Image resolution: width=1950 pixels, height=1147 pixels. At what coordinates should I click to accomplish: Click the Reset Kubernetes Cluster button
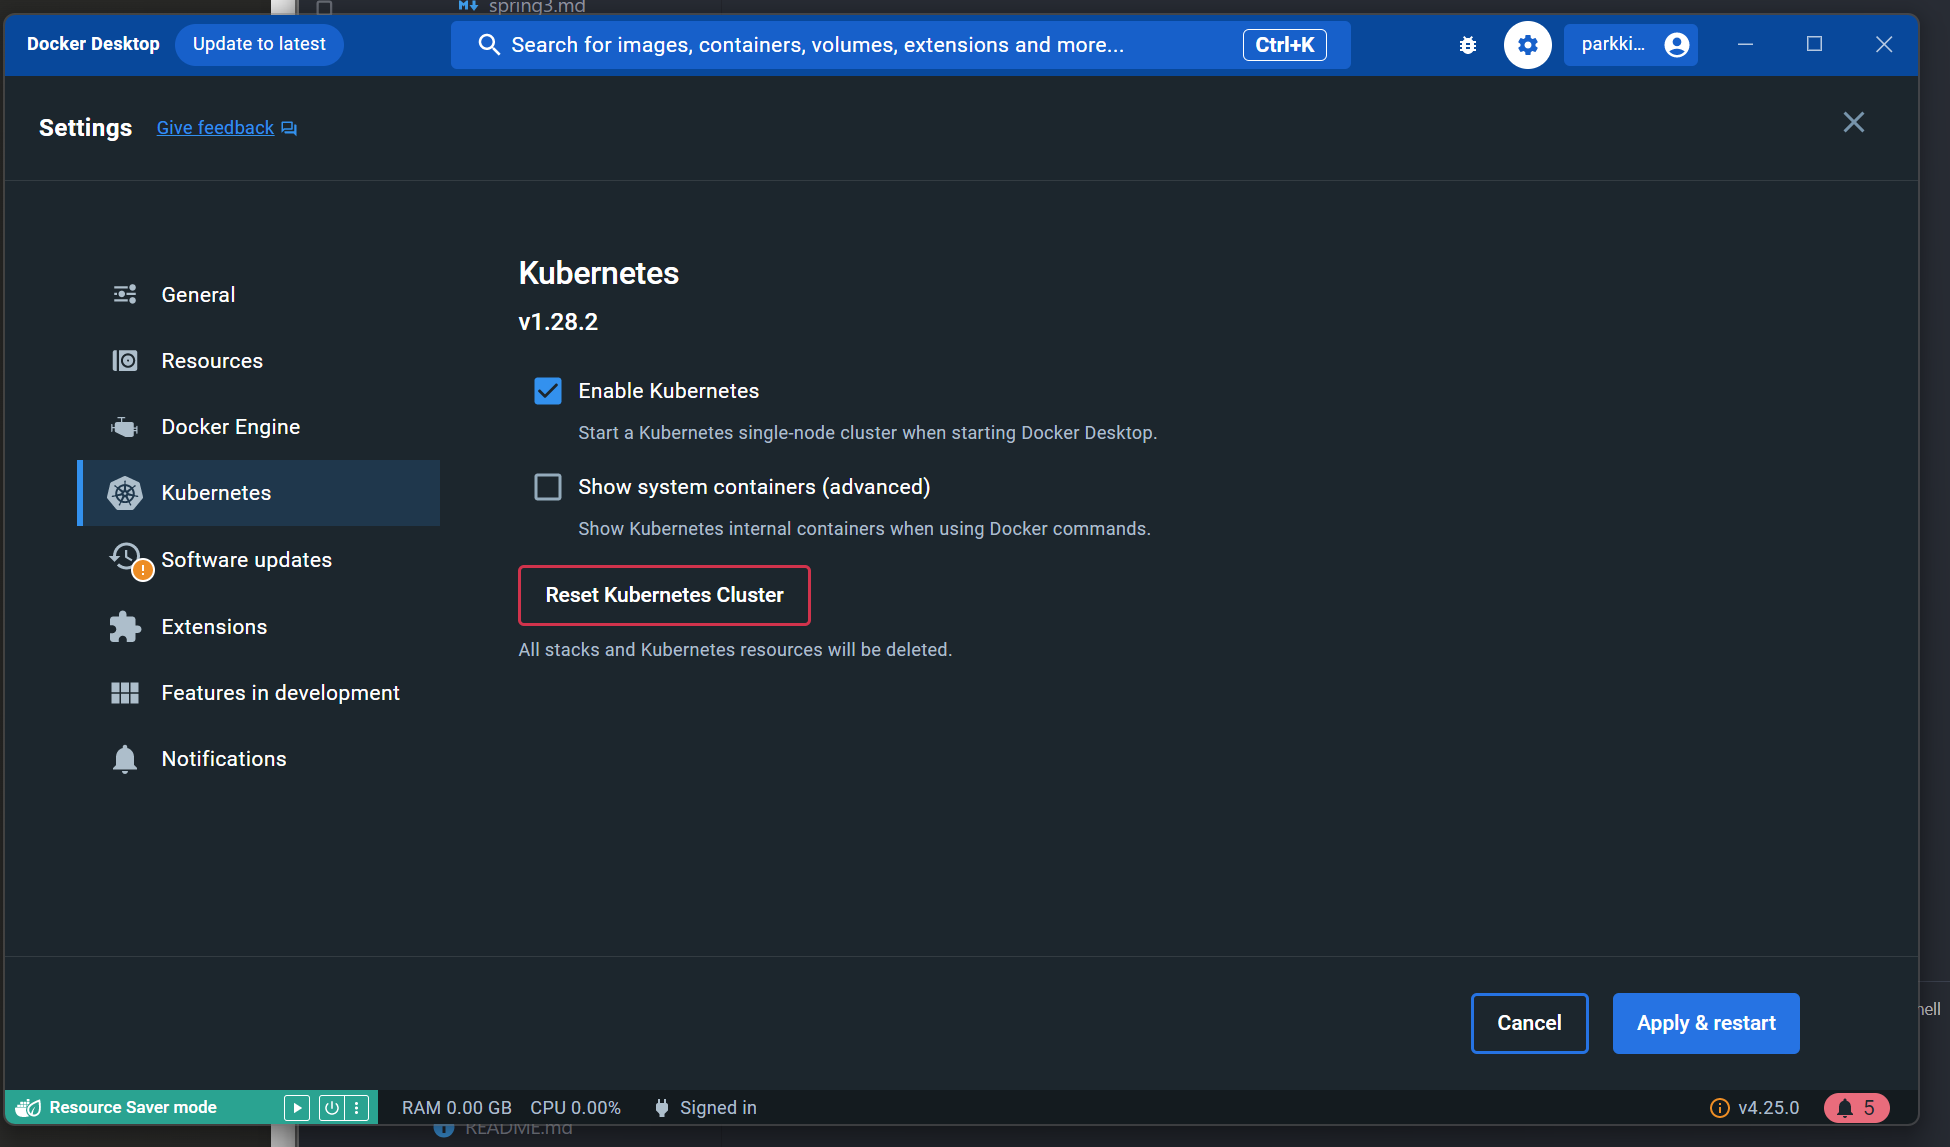664,595
